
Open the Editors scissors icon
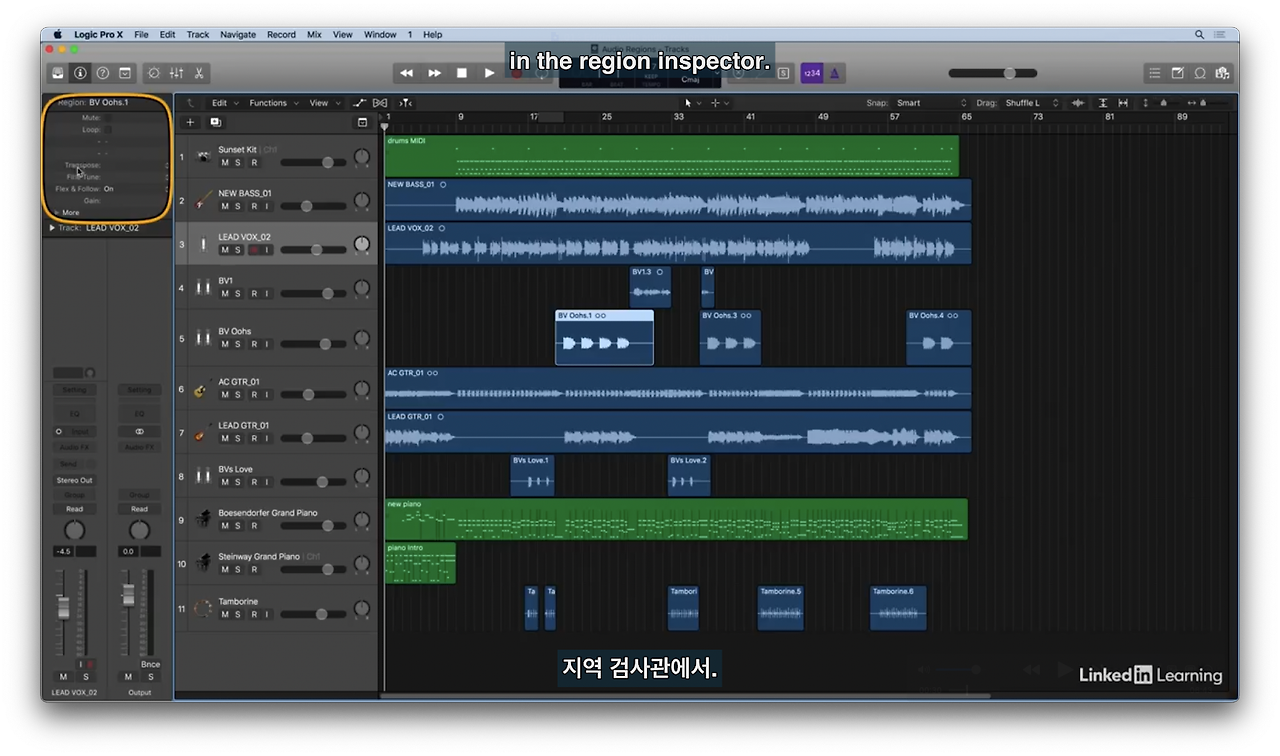(199, 73)
